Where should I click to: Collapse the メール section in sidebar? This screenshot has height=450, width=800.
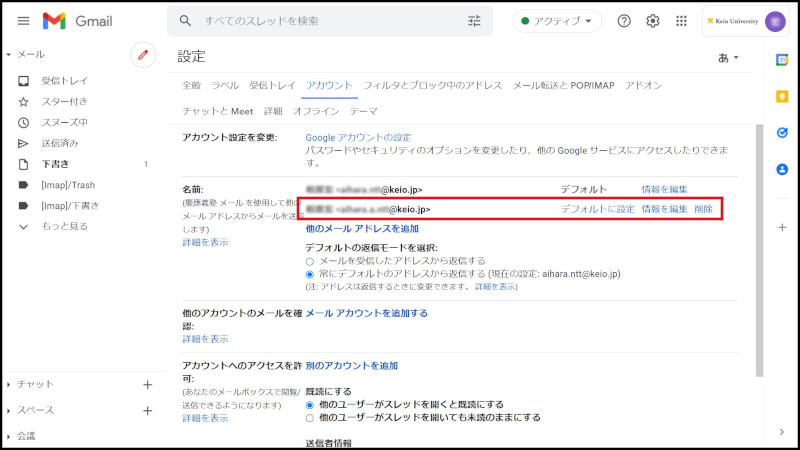click(x=8, y=54)
